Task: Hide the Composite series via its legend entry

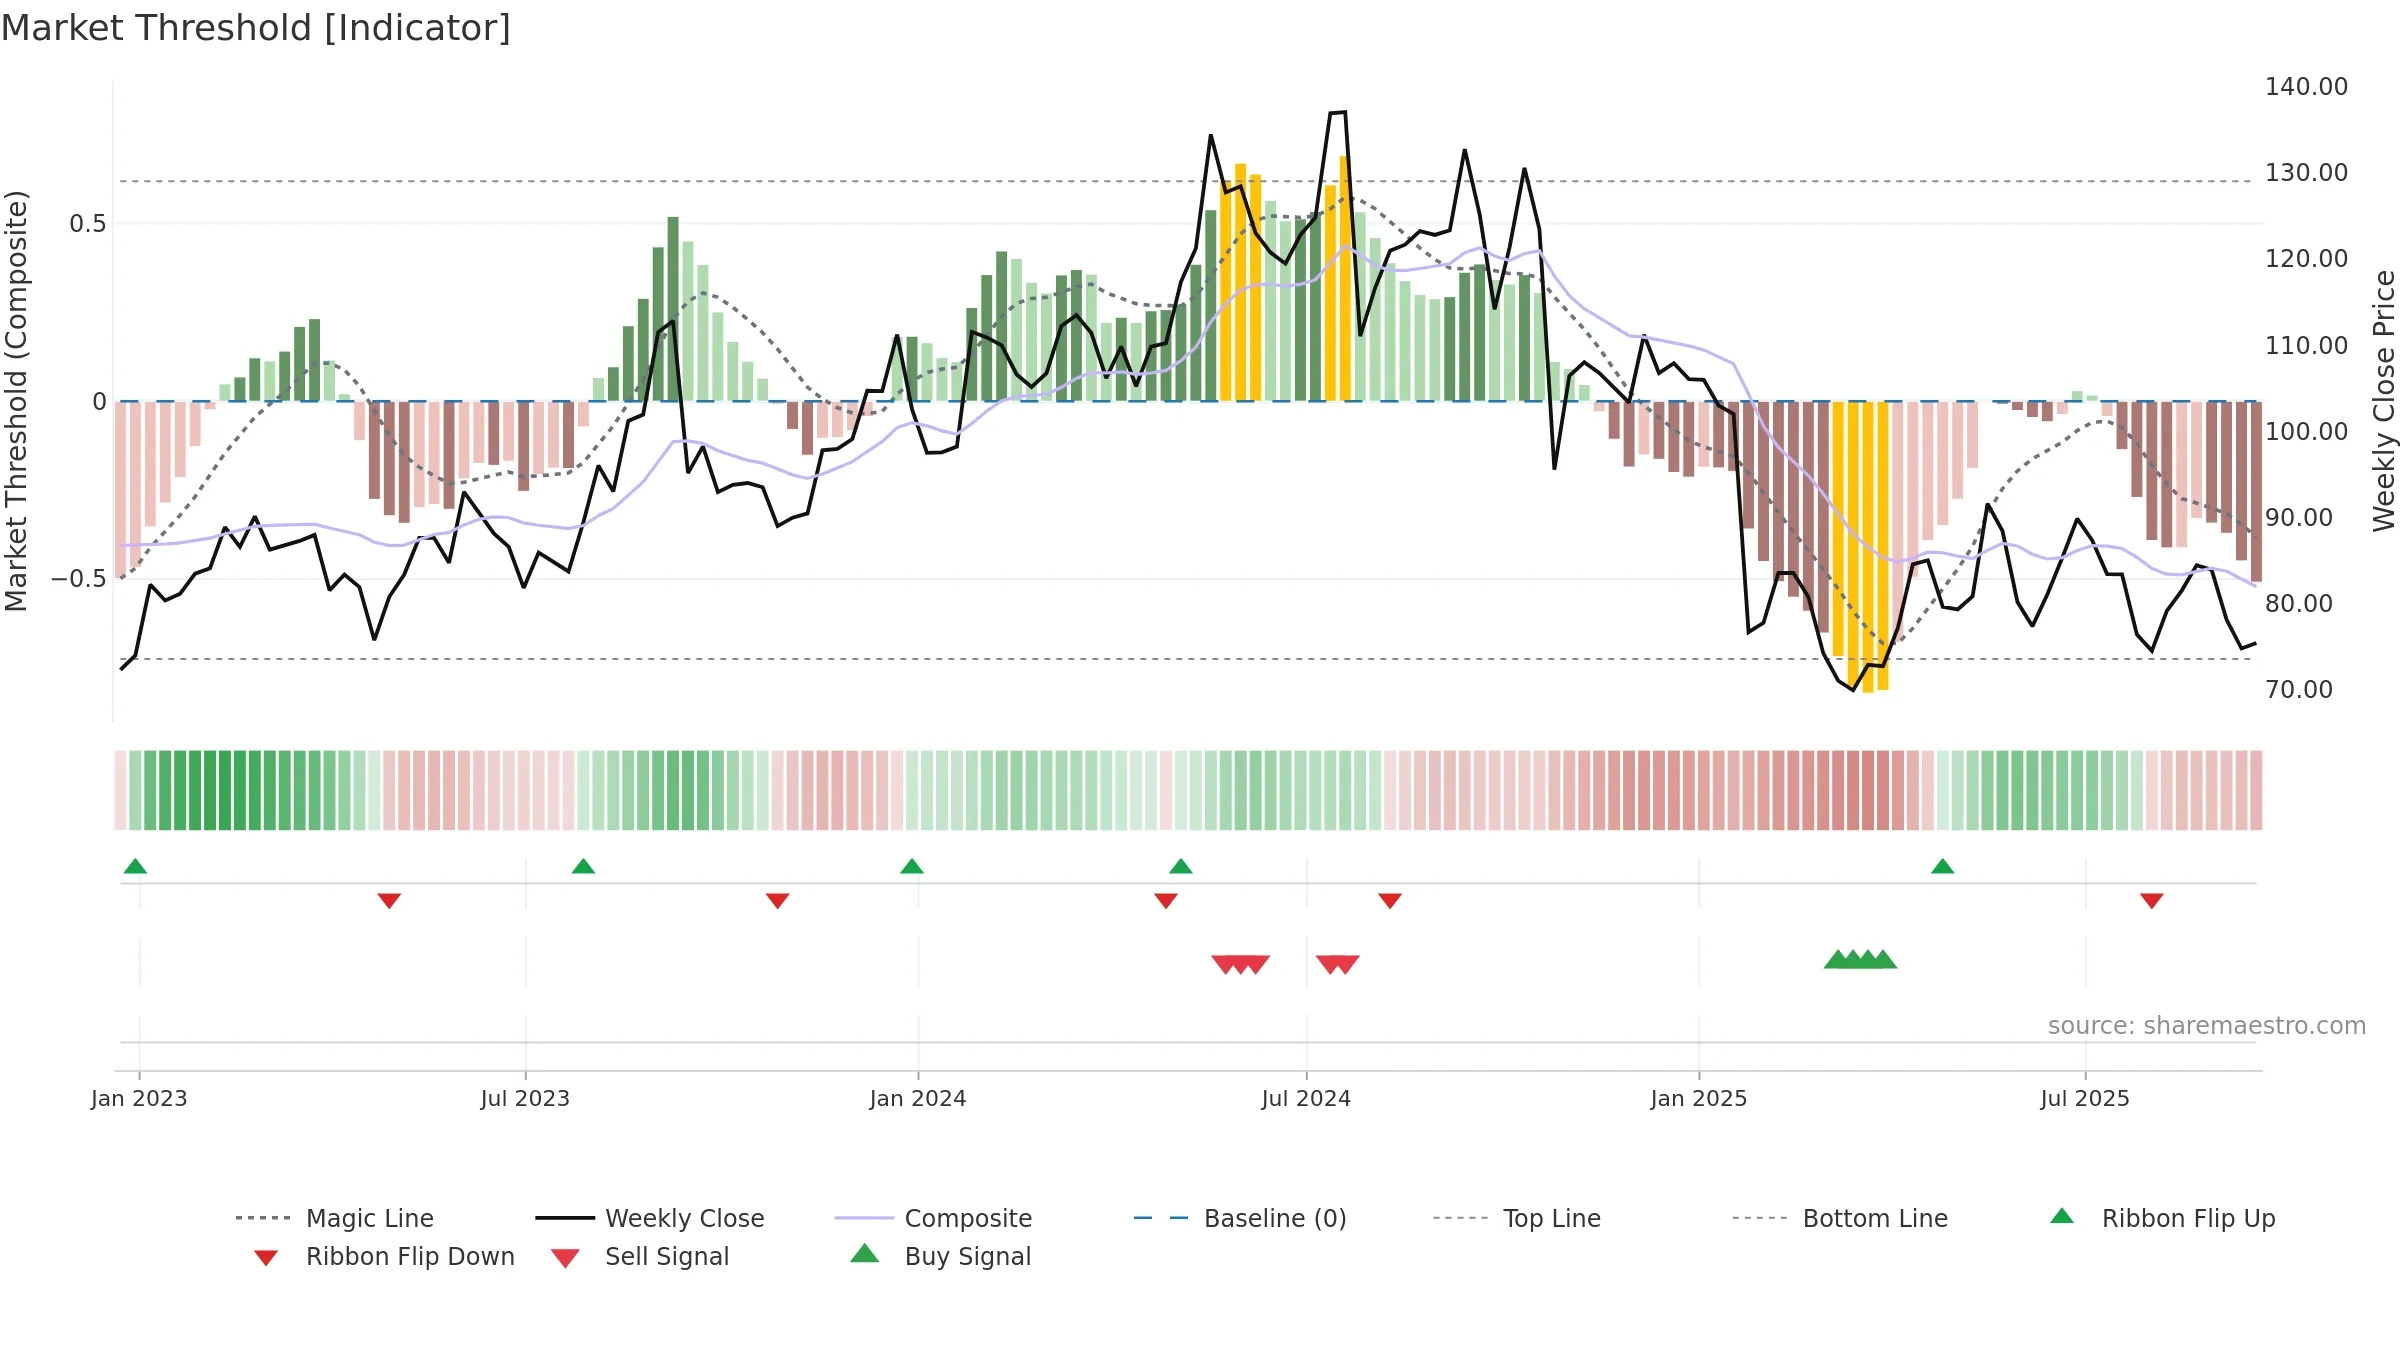Action: 933,1218
